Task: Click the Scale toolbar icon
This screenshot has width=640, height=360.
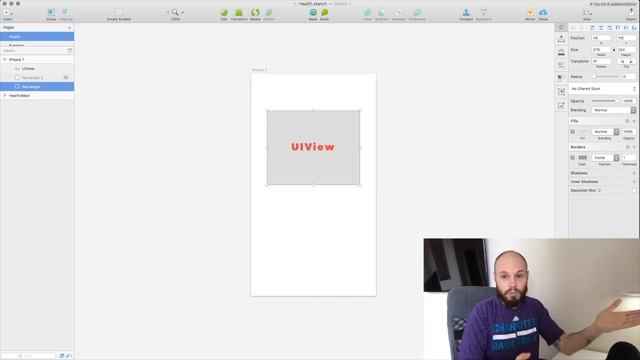Action: click(x=324, y=12)
